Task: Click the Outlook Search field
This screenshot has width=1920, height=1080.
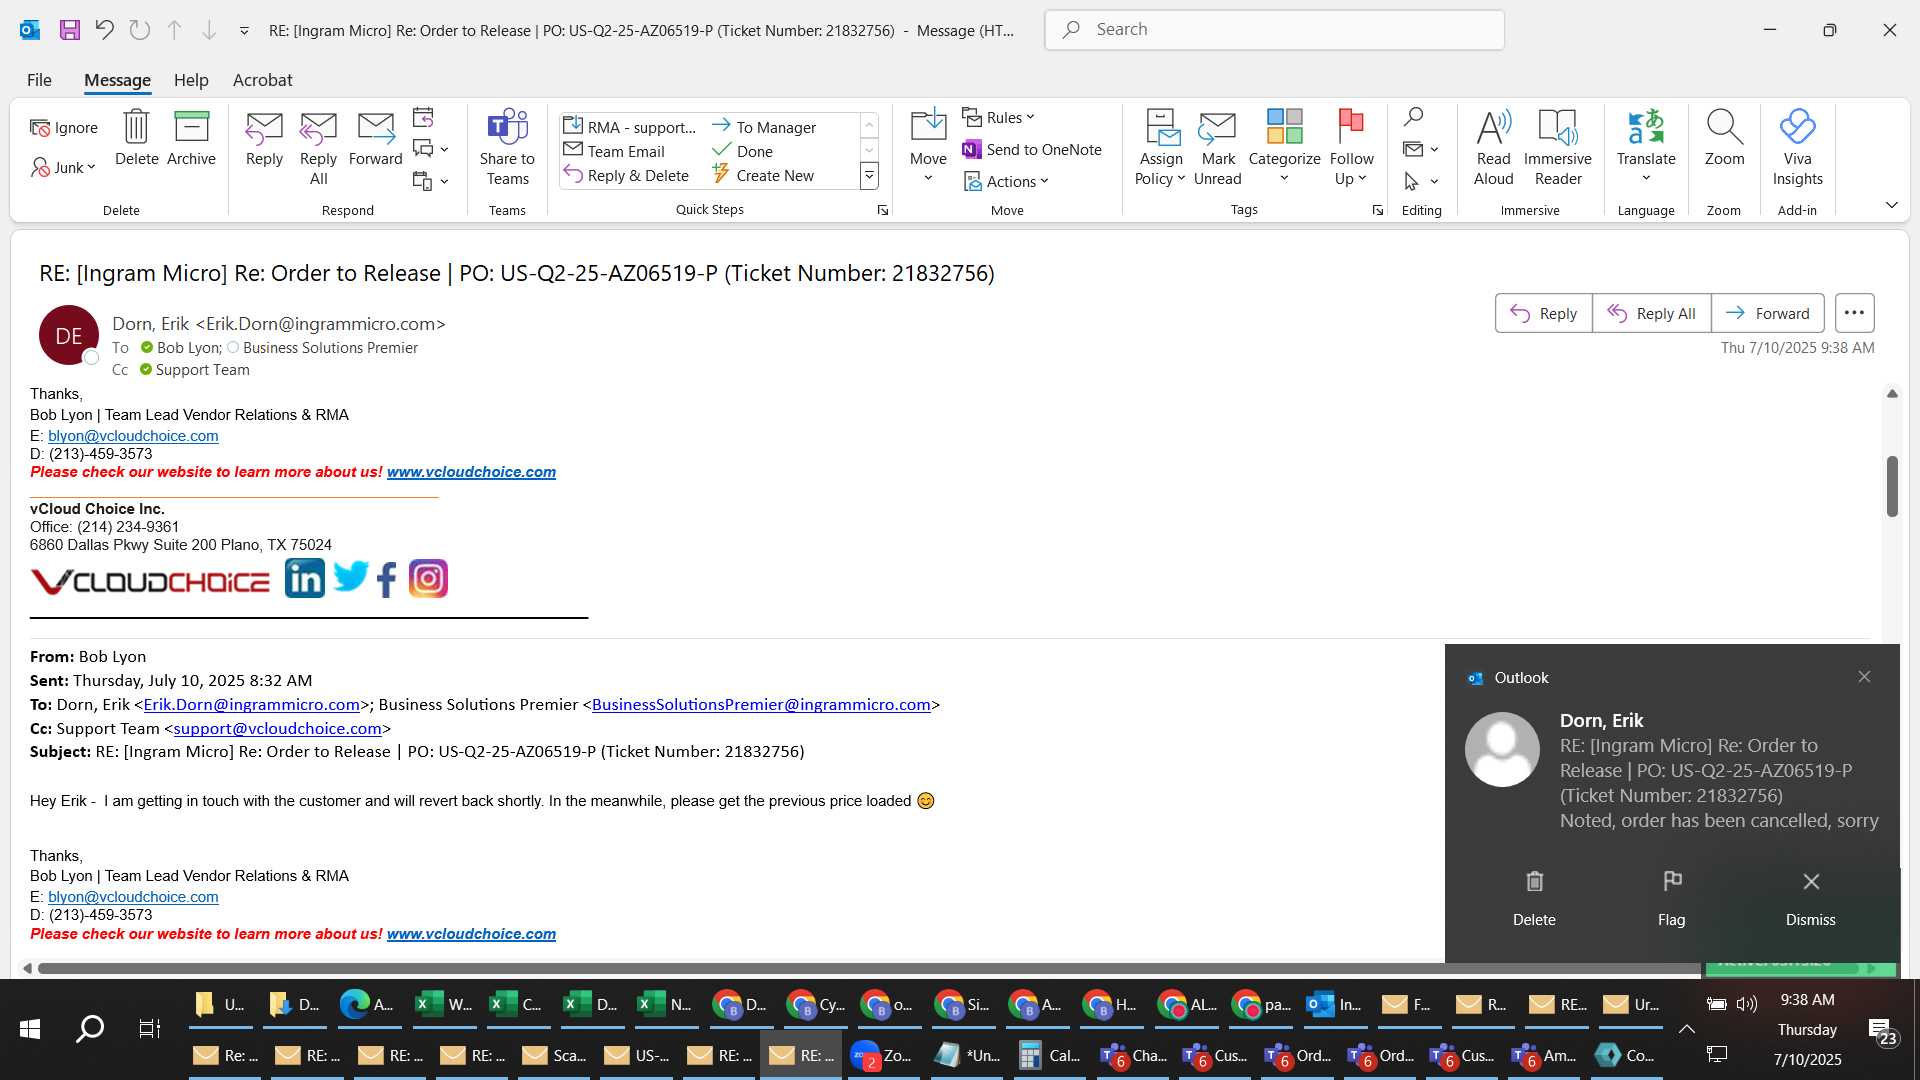Action: (1274, 30)
